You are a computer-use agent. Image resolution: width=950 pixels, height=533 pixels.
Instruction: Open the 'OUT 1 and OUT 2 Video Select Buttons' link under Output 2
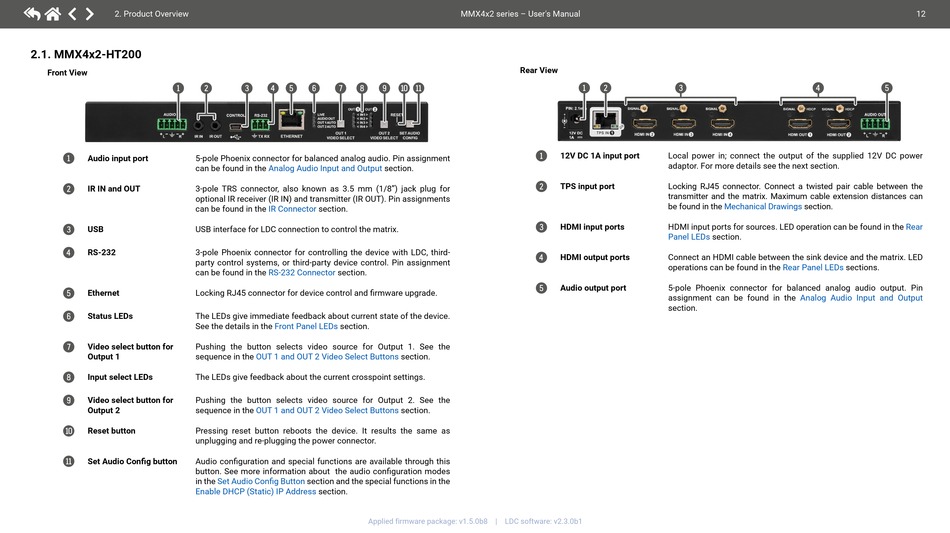click(327, 410)
